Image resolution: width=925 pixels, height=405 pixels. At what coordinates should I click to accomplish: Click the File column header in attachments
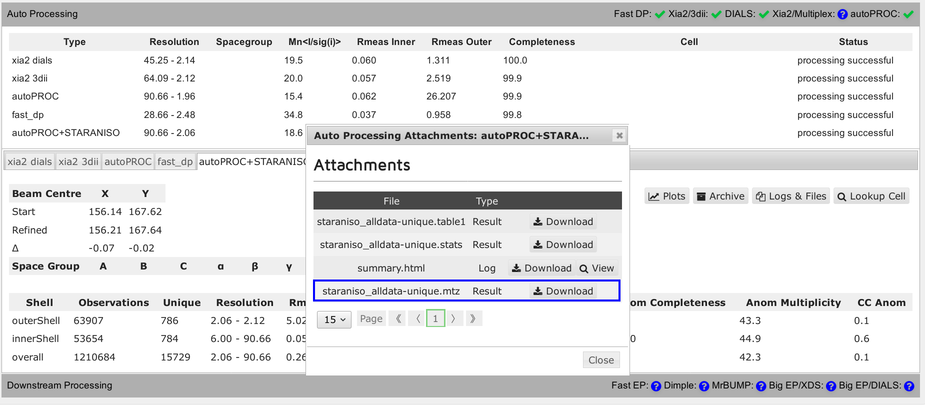[391, 201]
